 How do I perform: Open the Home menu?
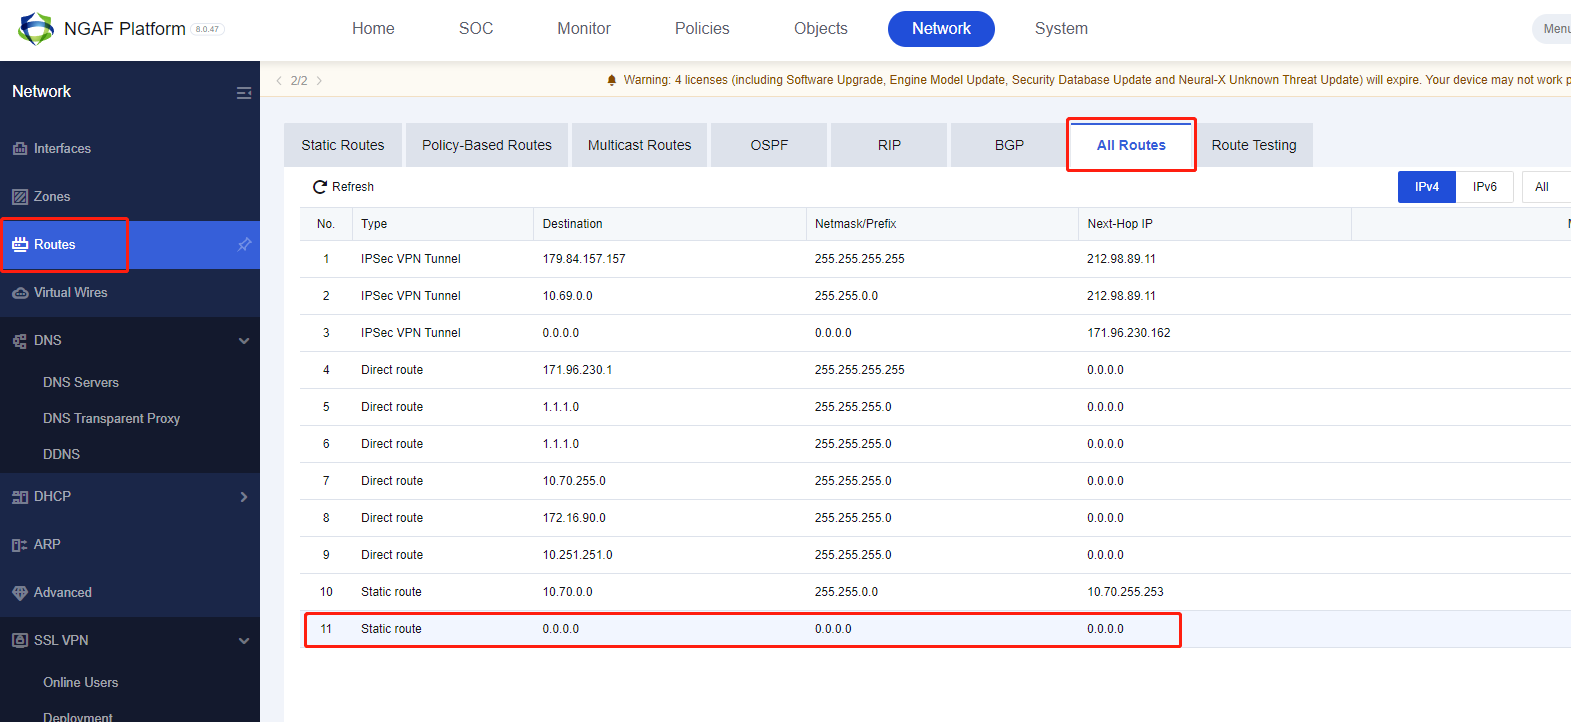[373, 29]
